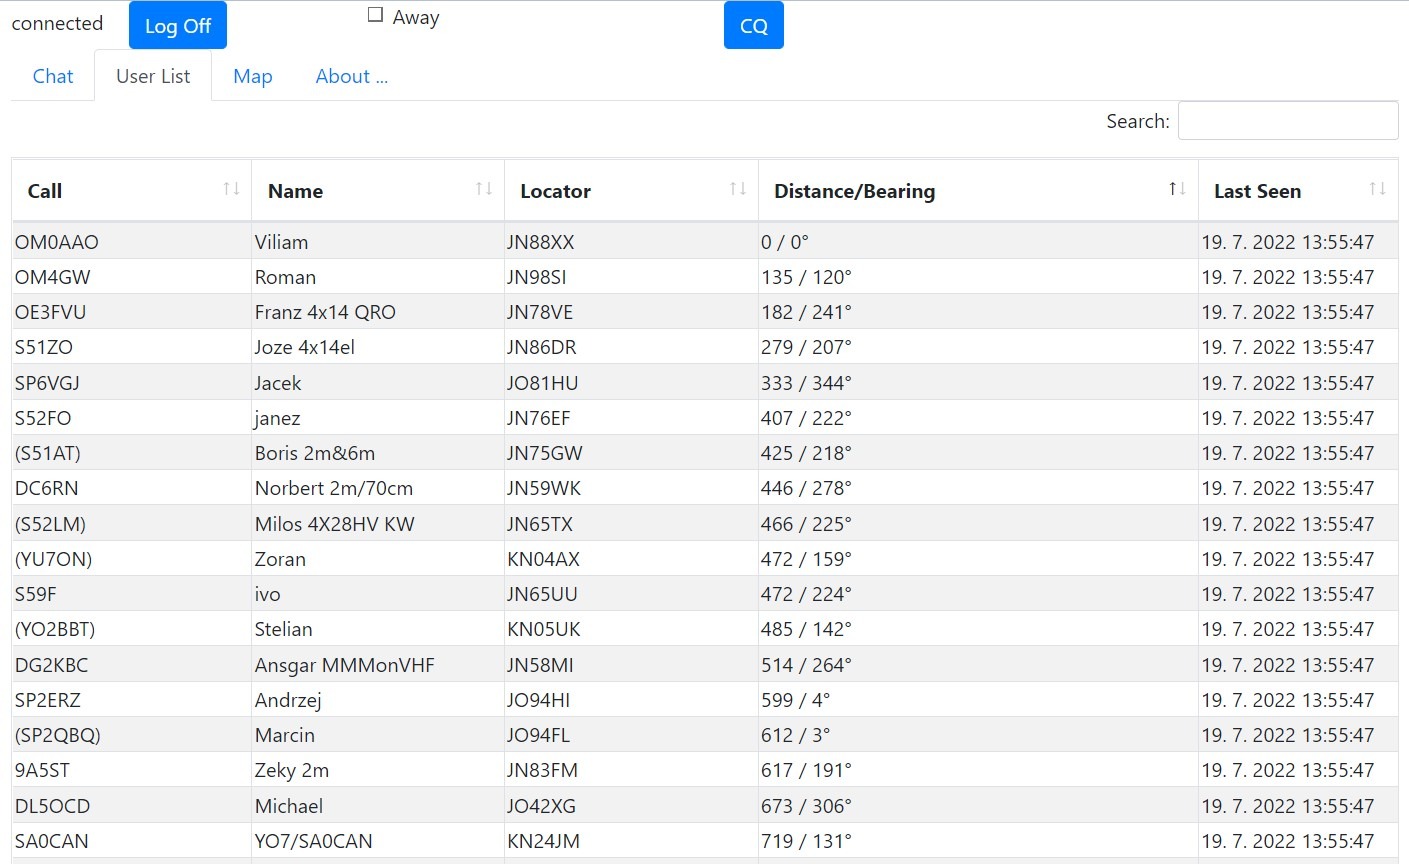
Task: Click the connected status text
Action: [x=57, y=23]
